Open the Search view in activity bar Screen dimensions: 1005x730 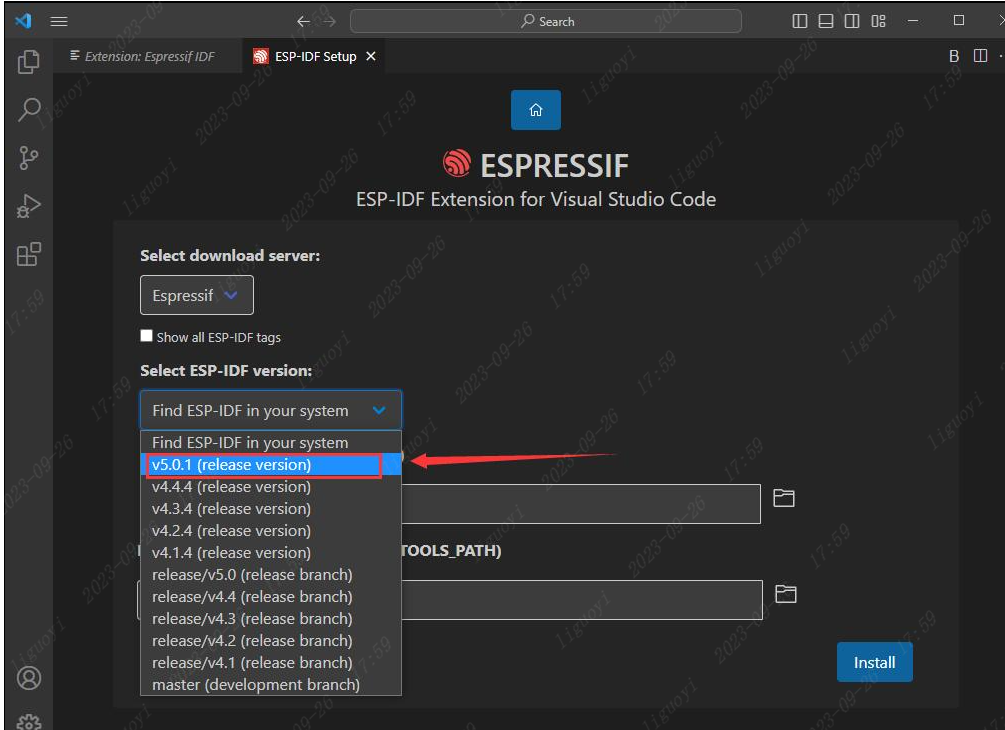[28, 110]
